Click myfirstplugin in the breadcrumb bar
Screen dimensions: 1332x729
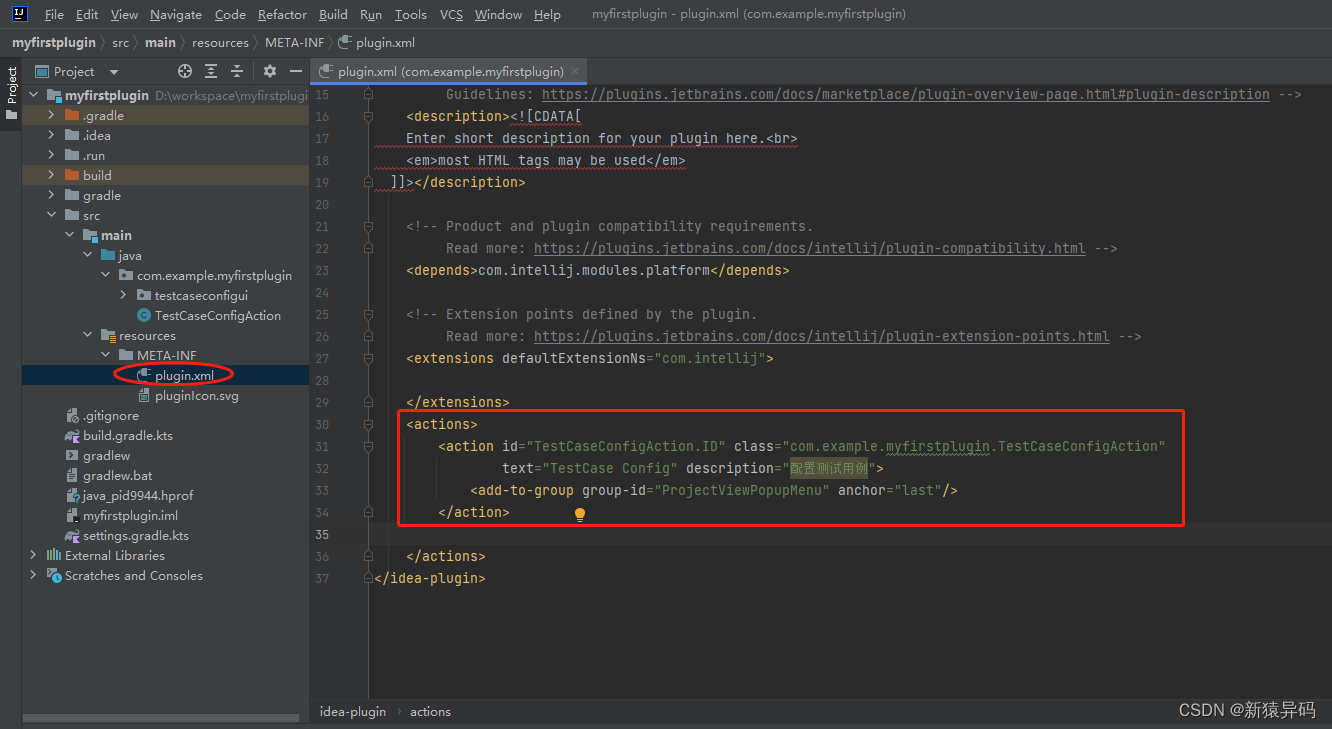(54, 42)
